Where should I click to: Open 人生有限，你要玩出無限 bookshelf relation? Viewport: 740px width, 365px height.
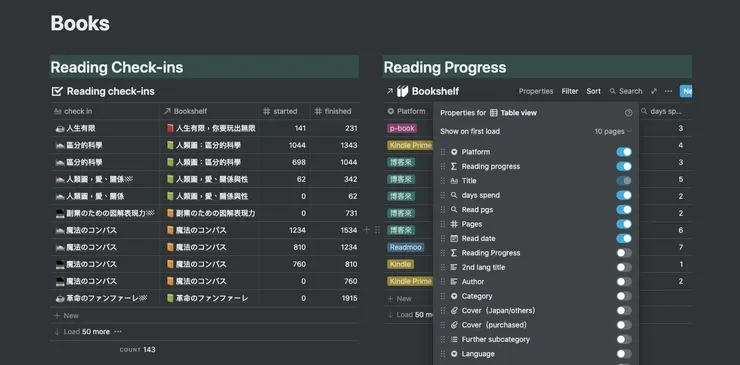pos(211,128)
